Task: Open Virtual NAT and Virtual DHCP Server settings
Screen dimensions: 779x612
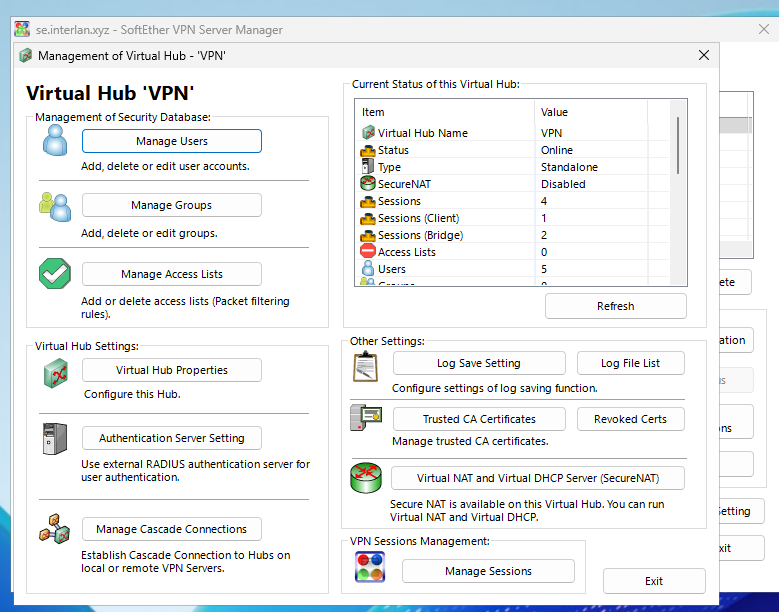Action: pos(538,478)
